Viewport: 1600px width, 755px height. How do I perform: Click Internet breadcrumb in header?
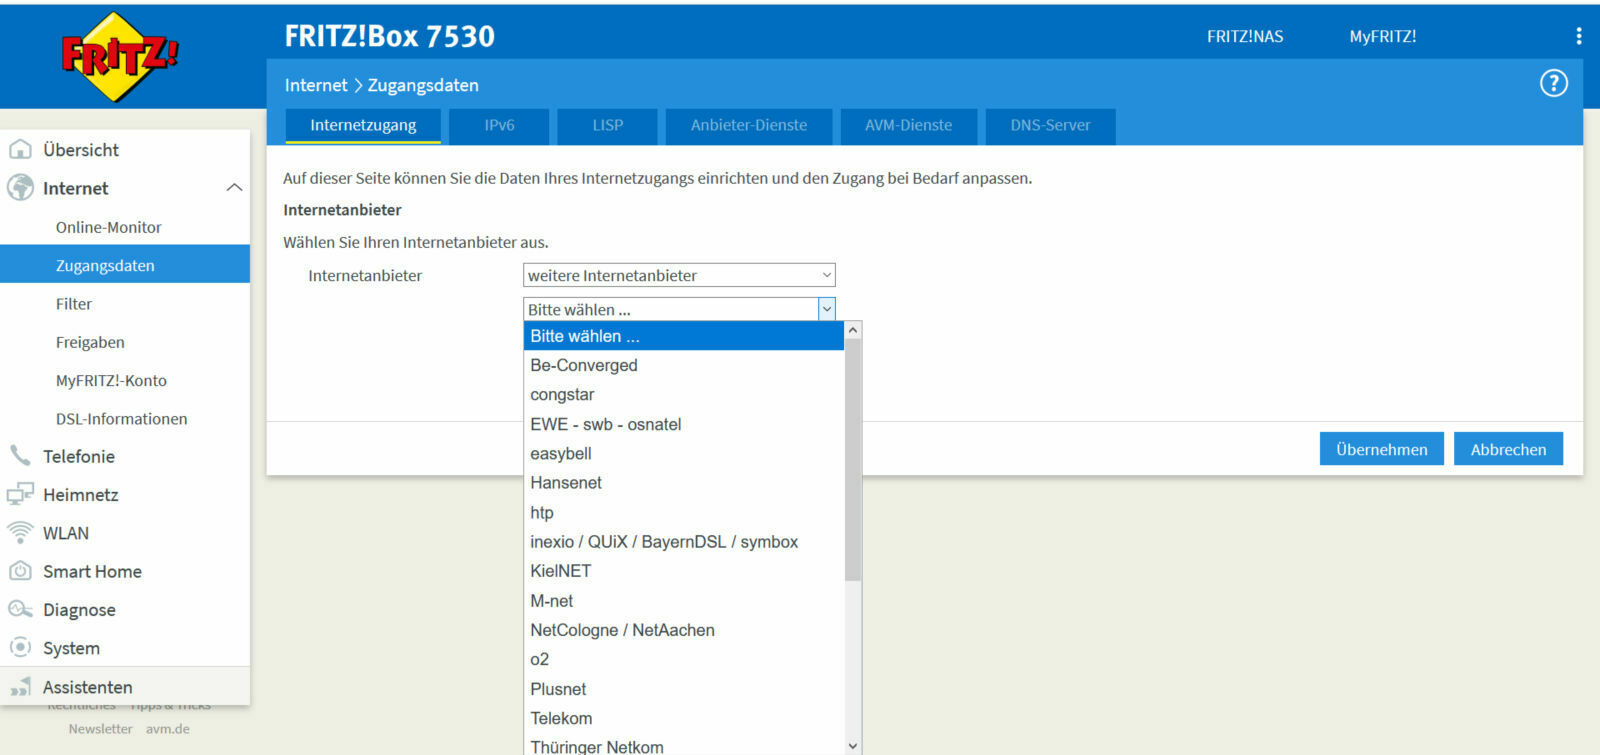[316, 85]
